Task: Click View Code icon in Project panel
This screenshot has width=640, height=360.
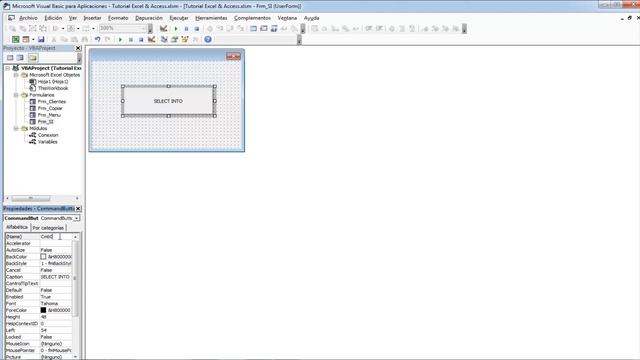Action: tap(10, 58)
